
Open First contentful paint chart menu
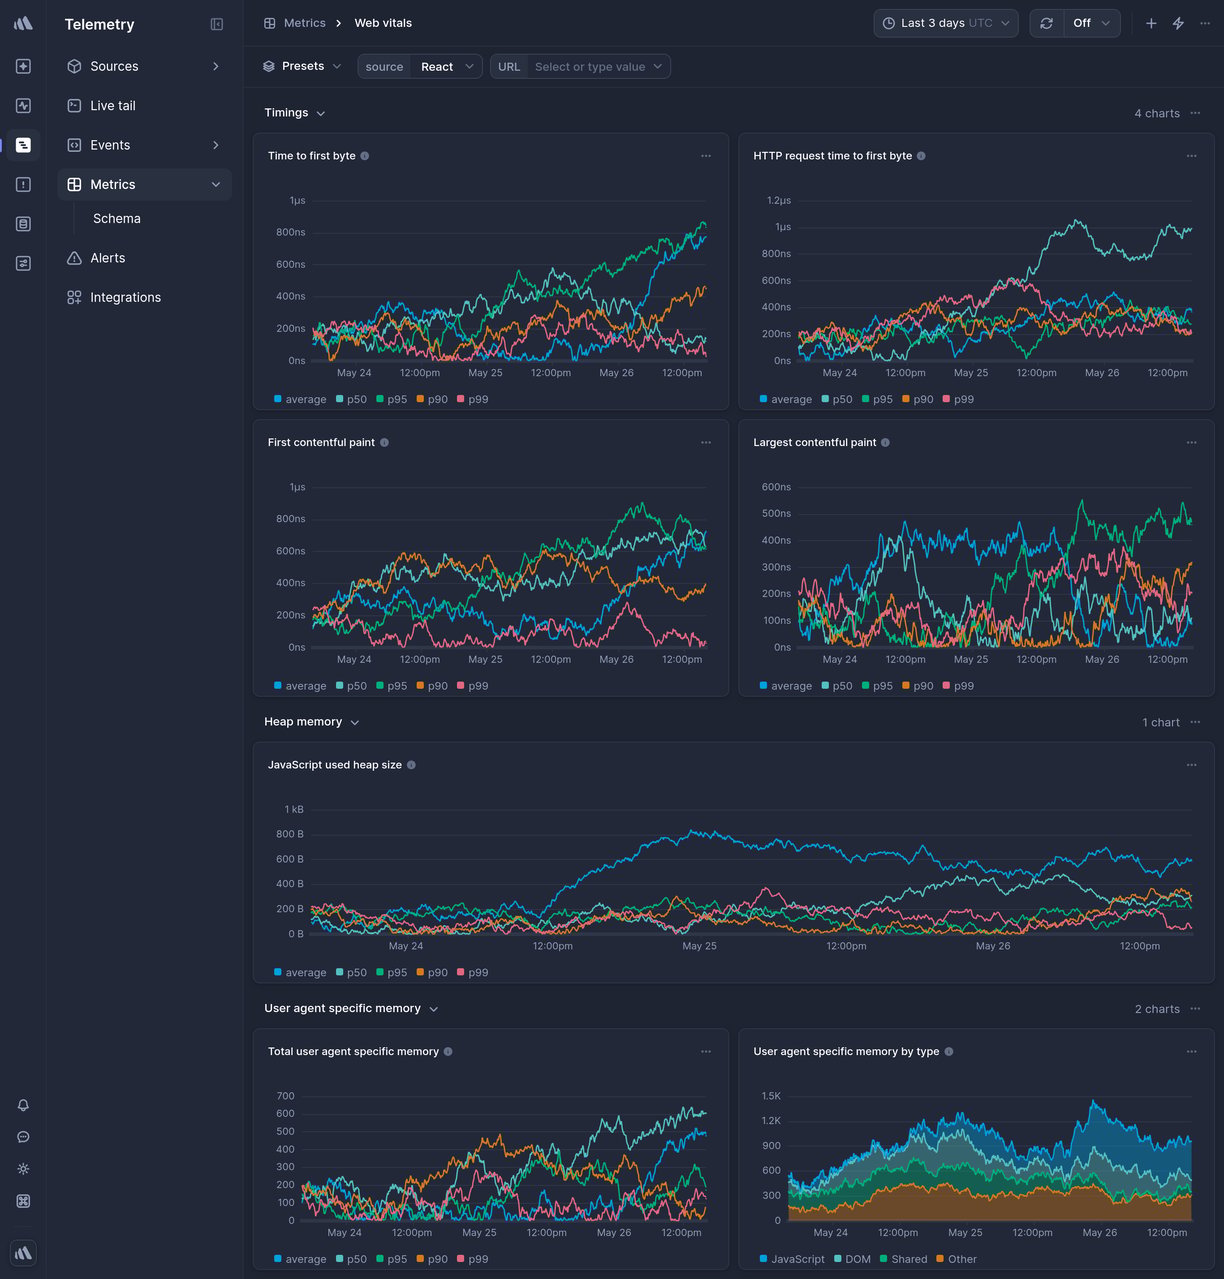706,442
